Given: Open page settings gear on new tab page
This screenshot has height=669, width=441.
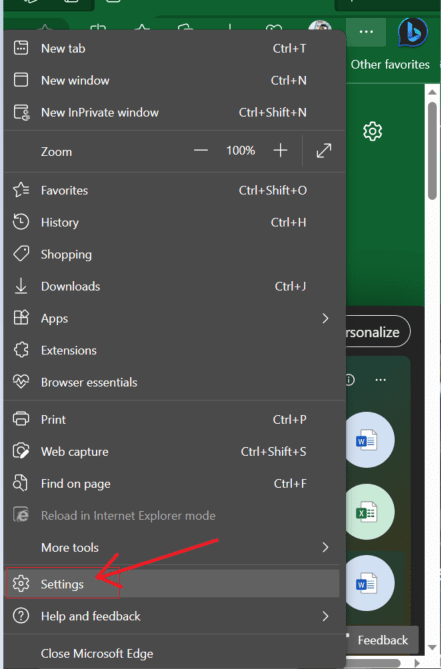Looking at the screenshot, I should [x=372, y=131].
